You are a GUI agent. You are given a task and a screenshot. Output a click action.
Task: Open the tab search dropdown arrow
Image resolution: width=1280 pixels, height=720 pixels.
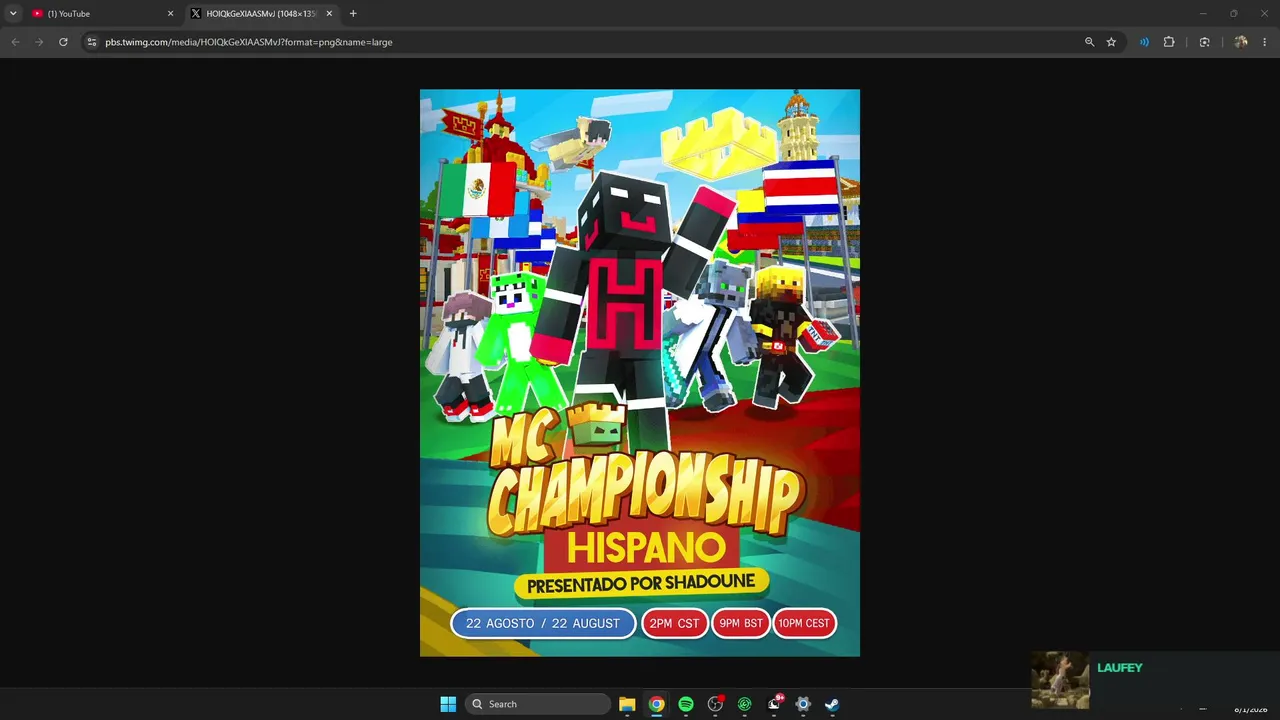tap(13, 13)
